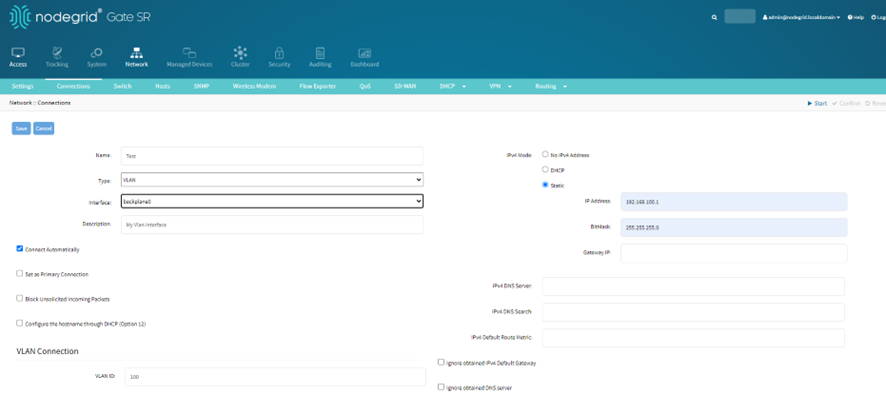Click the search box in header
886x395 pixels.
740,16
